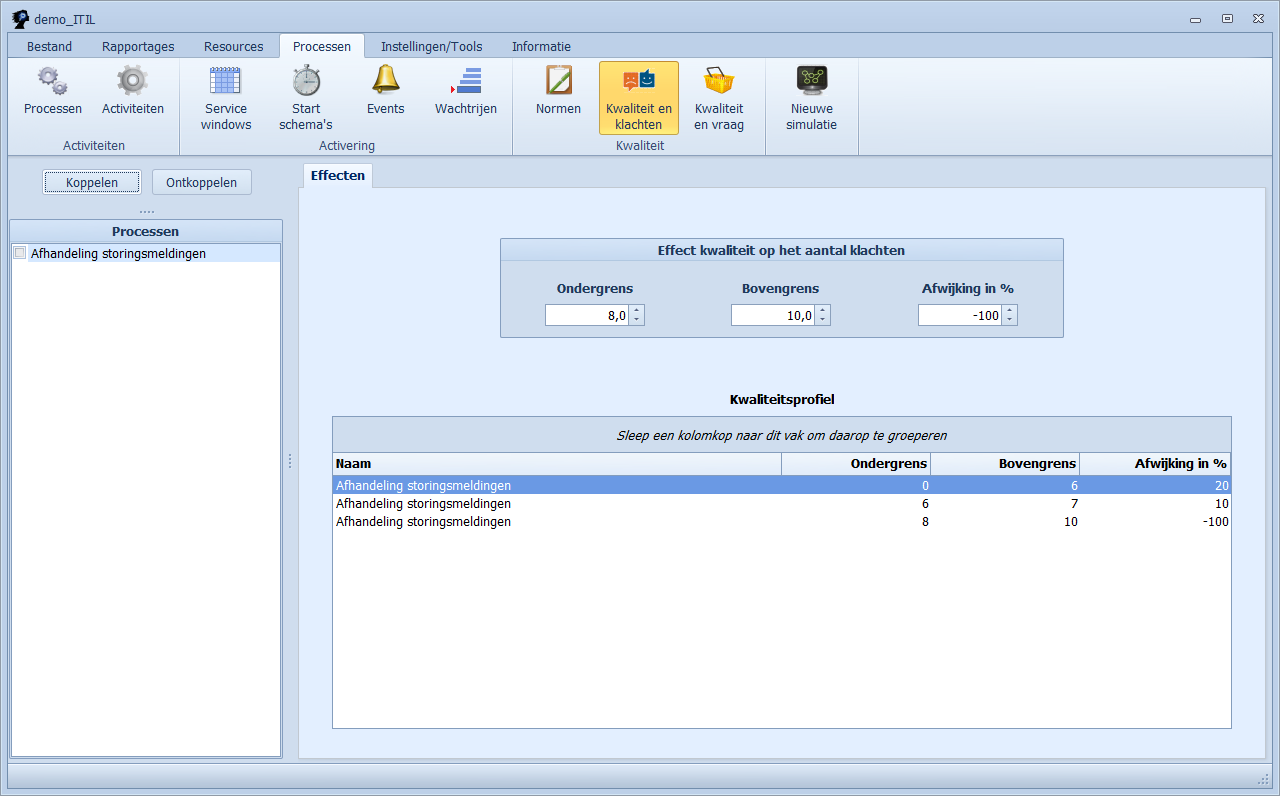The image size is (1280, 796).
Task: Open Kwaliteit en vraag basket icon
Action: pos(719,81)
